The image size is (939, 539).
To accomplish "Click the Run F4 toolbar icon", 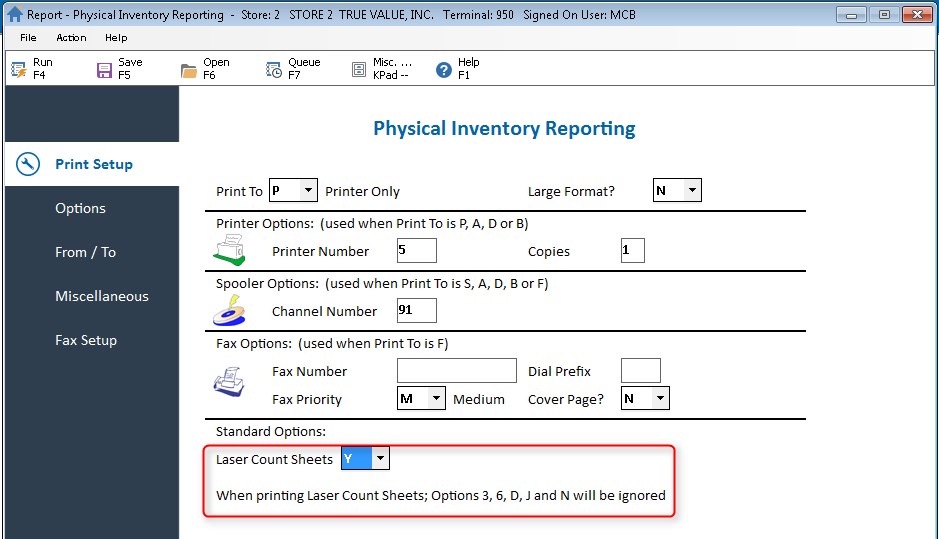I will click(x=19, y=69).
